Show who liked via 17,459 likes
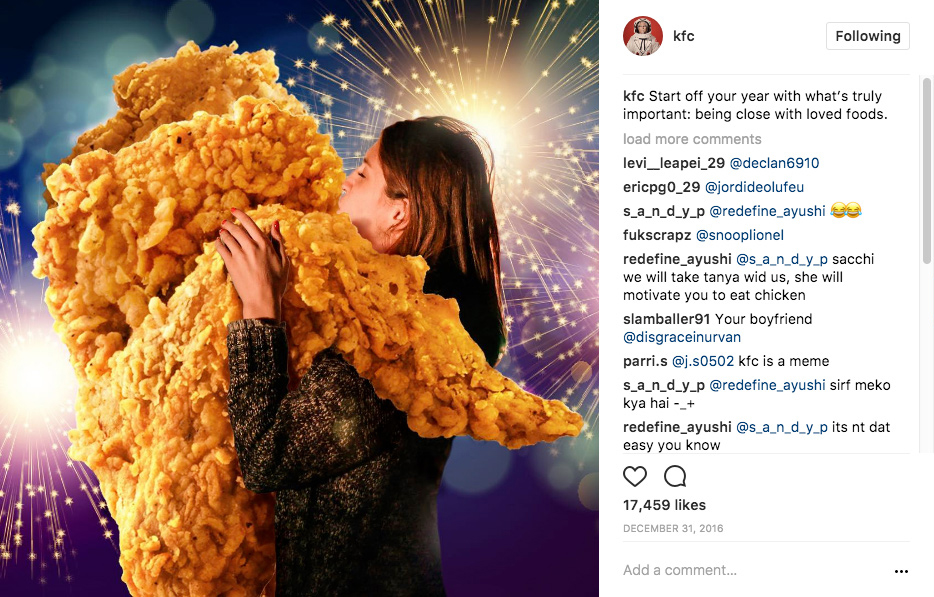934x597 pixels. pos(664,505)
